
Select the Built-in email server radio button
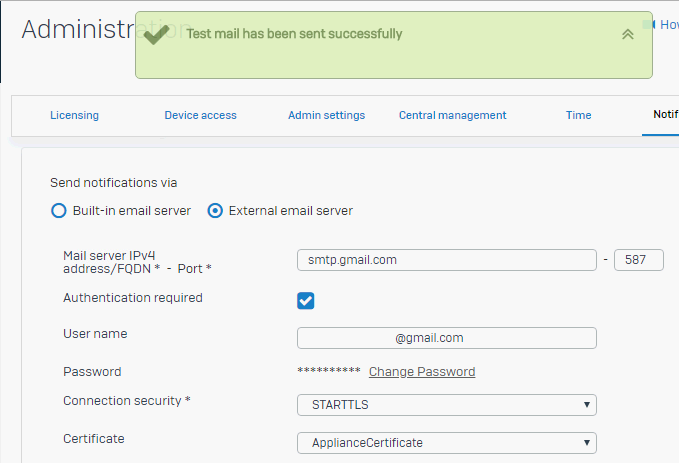[x=59, y=211]
